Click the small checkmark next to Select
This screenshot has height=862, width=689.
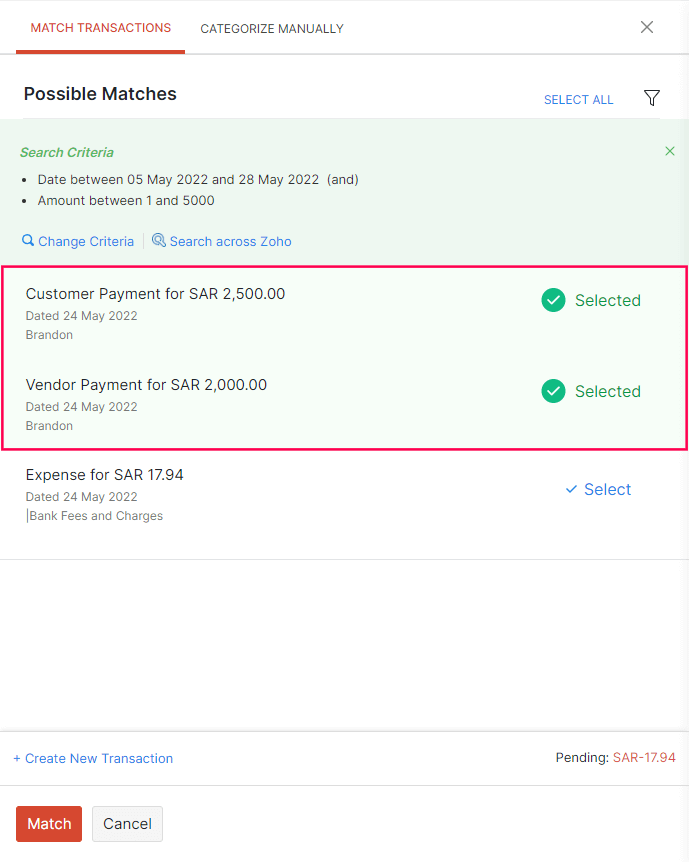tap(572, 489)
